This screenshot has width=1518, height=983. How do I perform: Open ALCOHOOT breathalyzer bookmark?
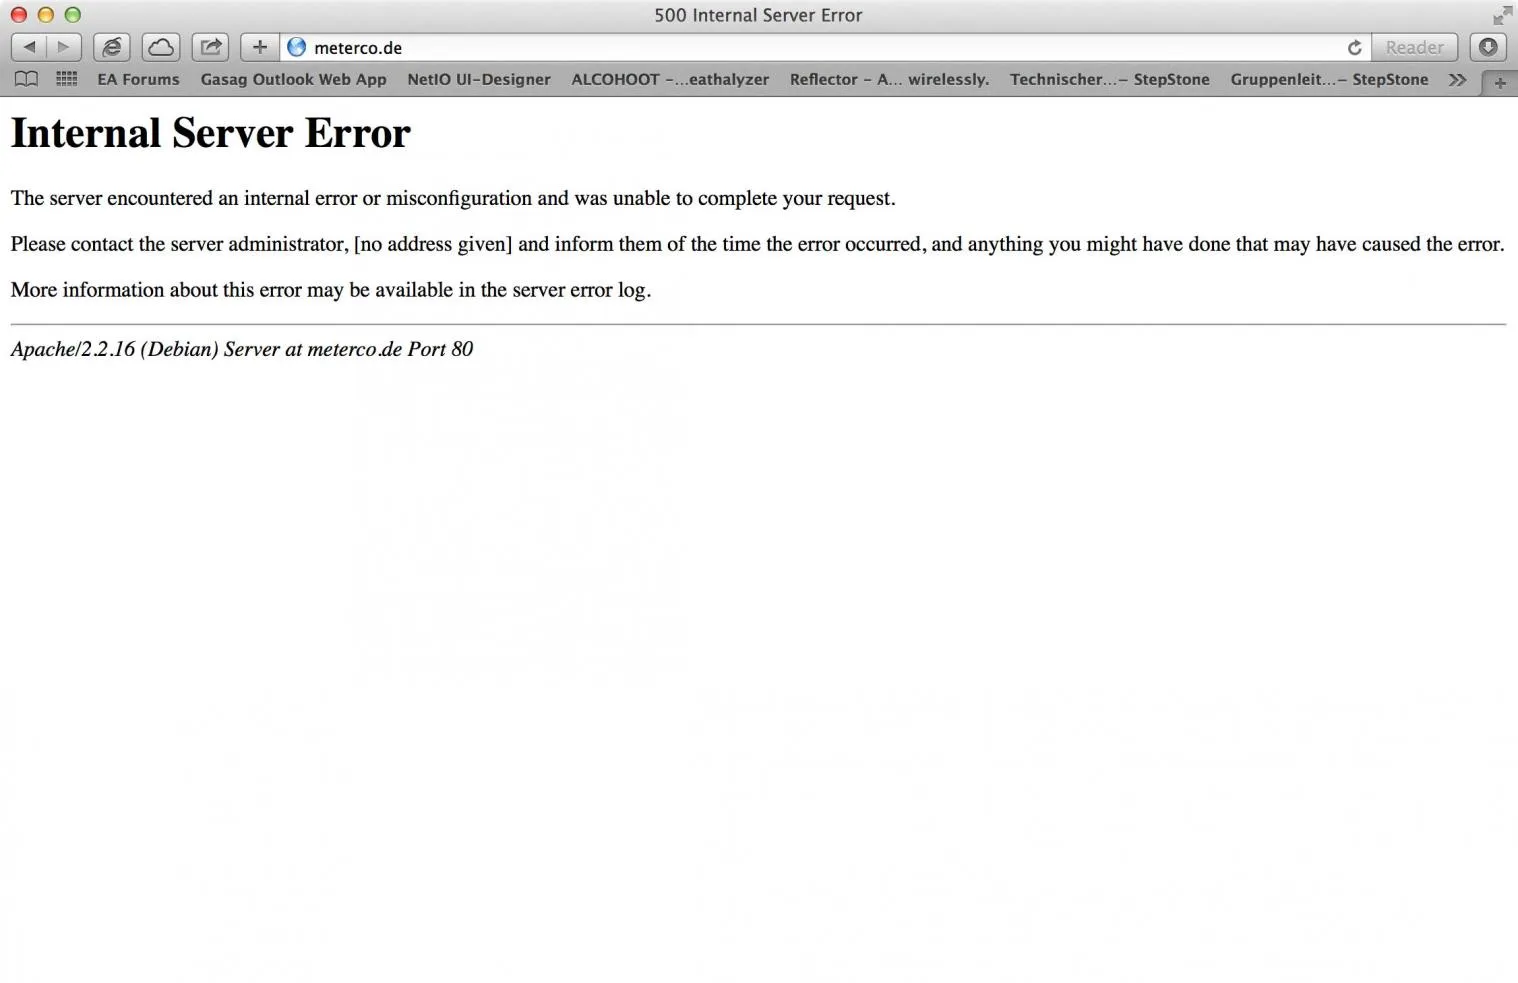tap(670, 79)
